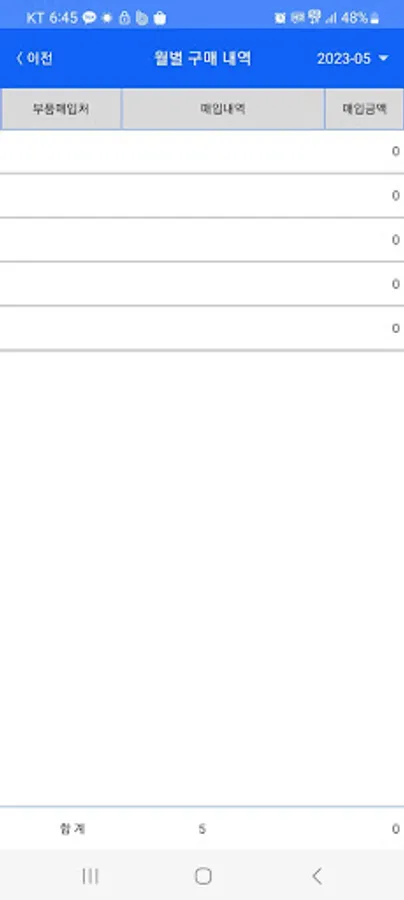Tap the 월별 구매 내역 page title
The height and width of the screenshot is (900, 404).
point(203,59)
